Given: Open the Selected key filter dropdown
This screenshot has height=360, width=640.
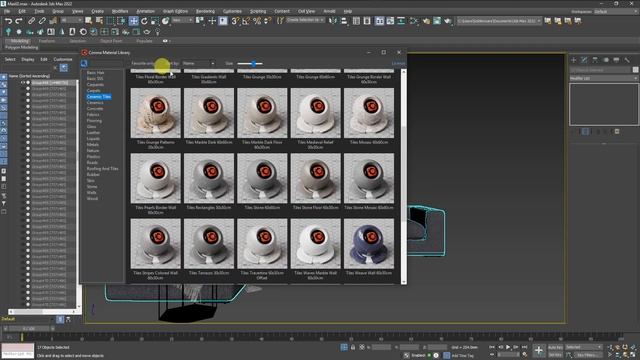Looking at the screenshot, I should pyautogui.click(x=583, y=347).
